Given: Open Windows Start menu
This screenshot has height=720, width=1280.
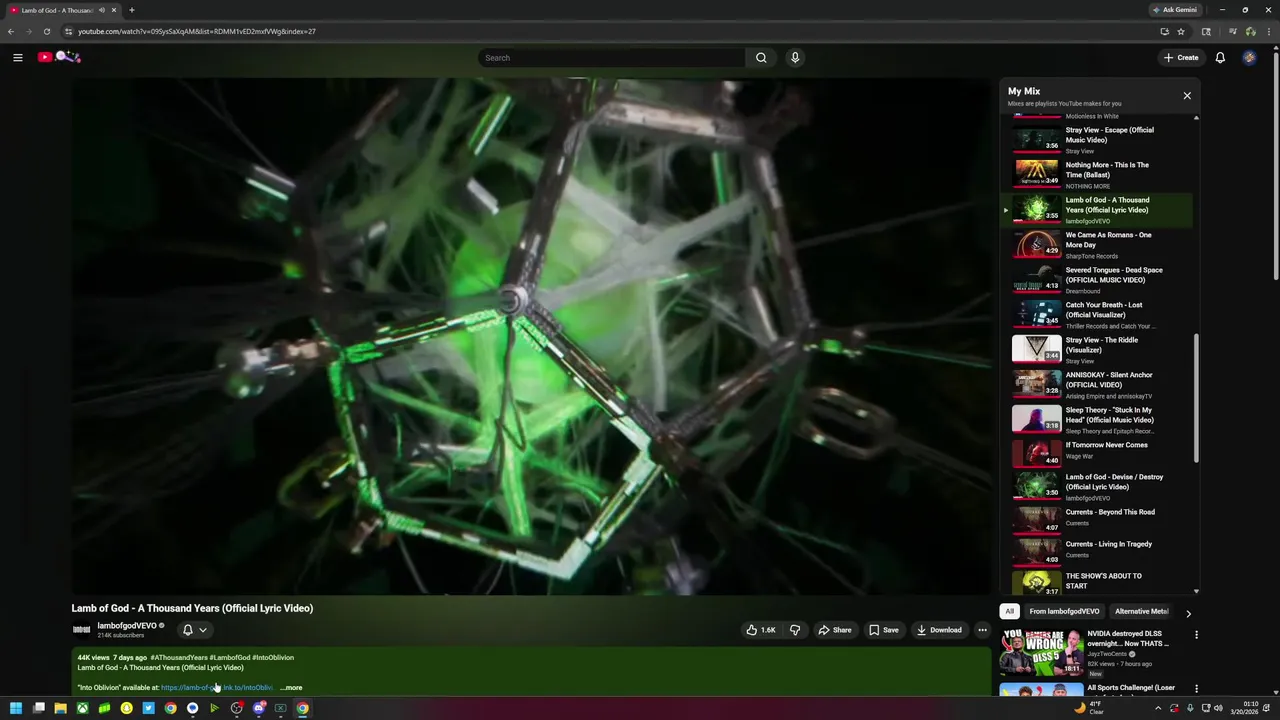Looking at the screenshot, I should click(x=16, y=708).
